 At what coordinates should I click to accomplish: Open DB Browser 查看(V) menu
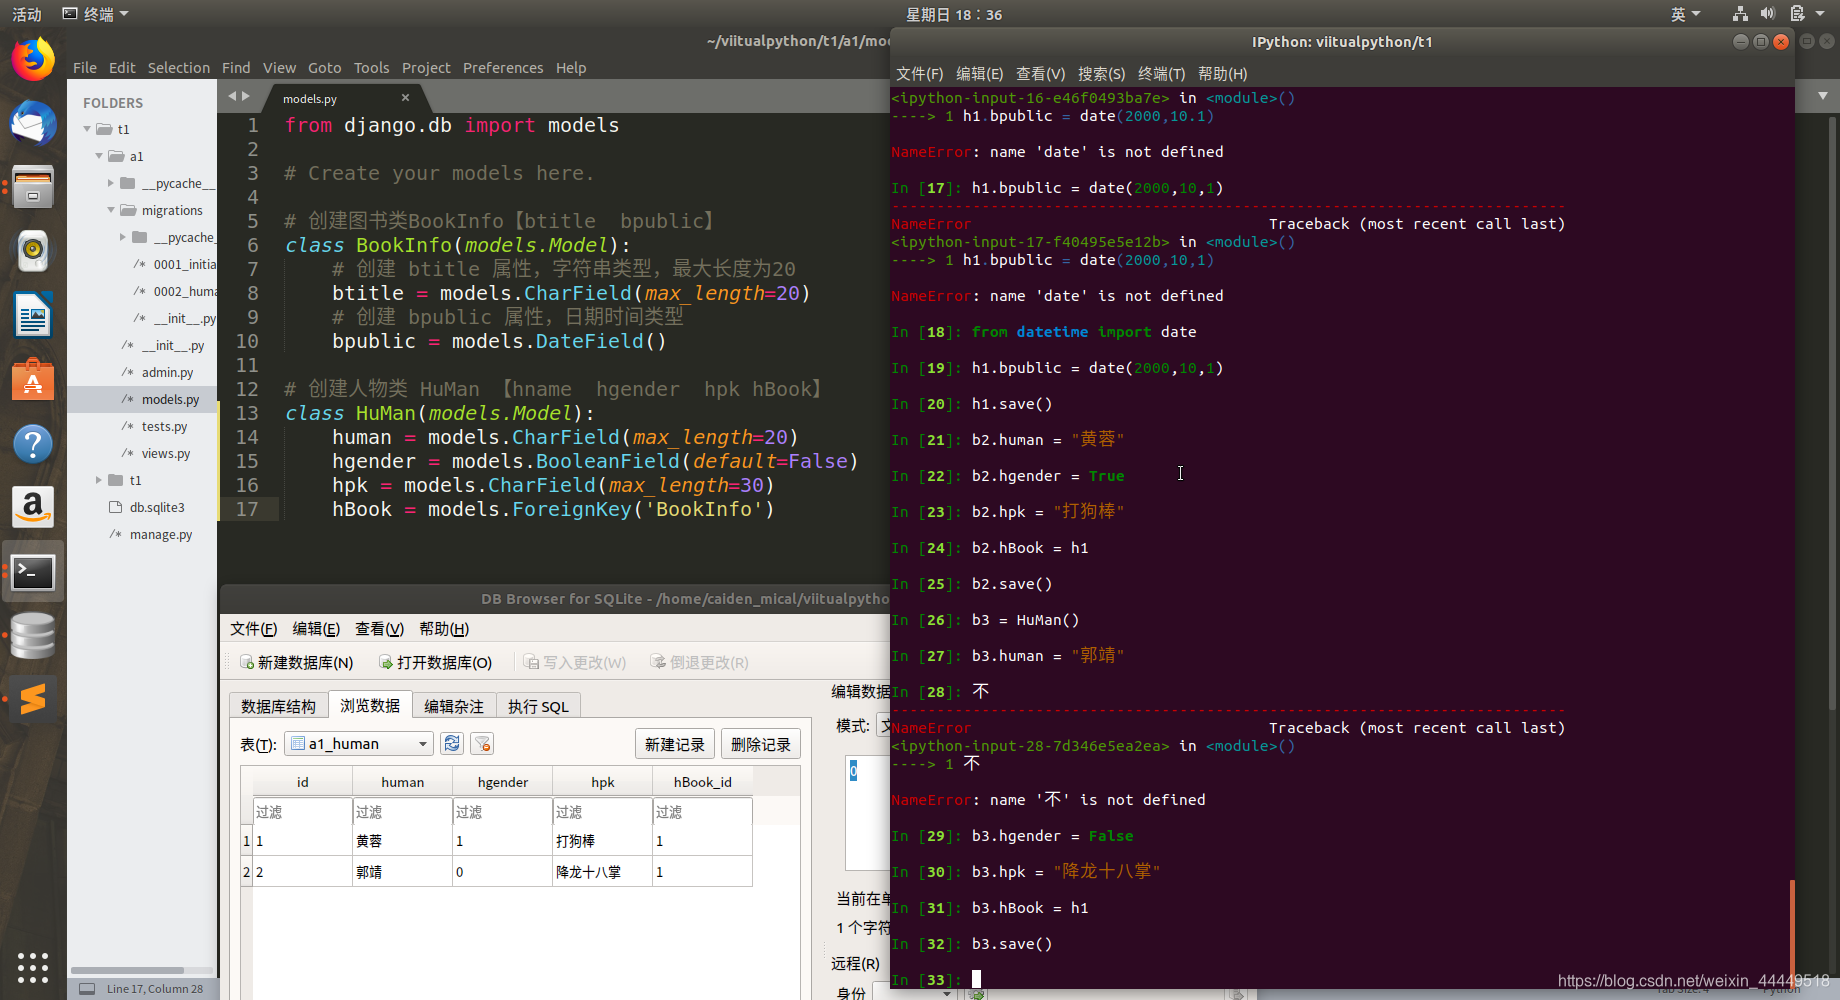point(379,628)
